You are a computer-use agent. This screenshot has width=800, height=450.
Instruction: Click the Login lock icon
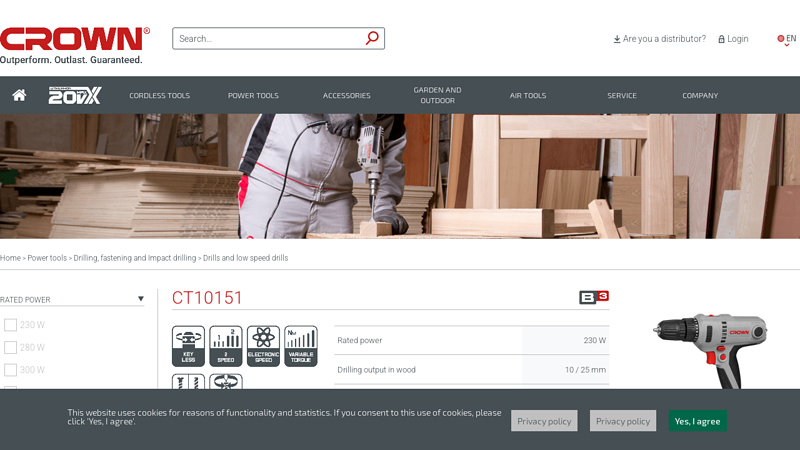(x=721, y=39)
